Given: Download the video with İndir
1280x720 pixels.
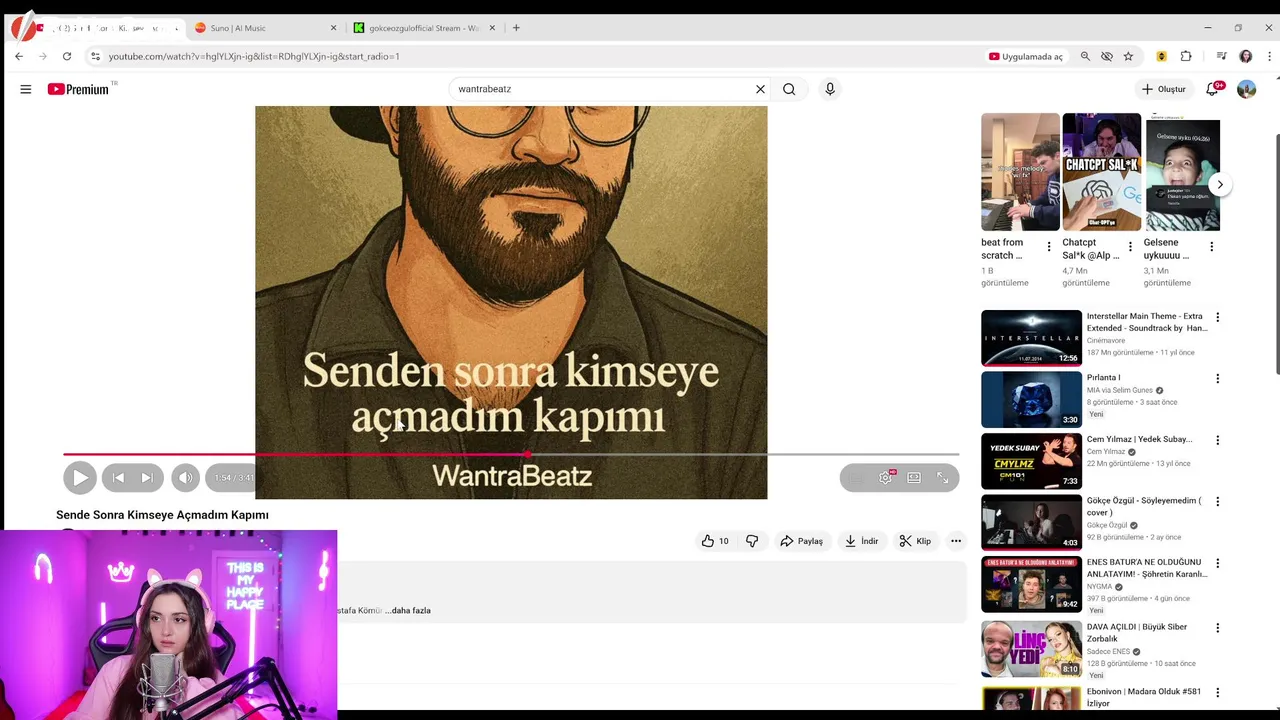Looking at the screenshot, I should tap(861, 541).
